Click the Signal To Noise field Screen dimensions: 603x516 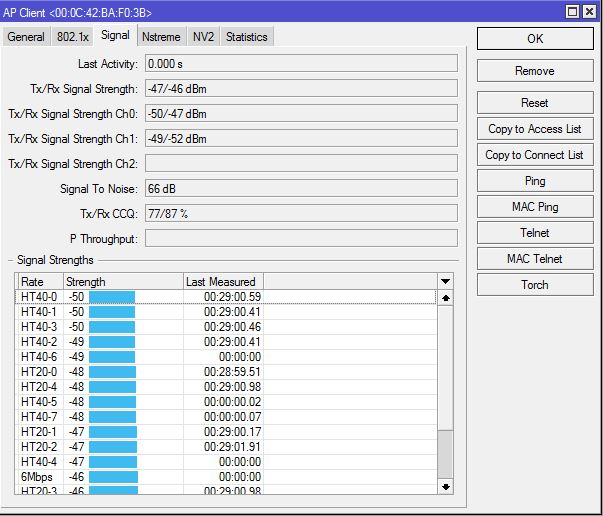click(x=301, y=188)
